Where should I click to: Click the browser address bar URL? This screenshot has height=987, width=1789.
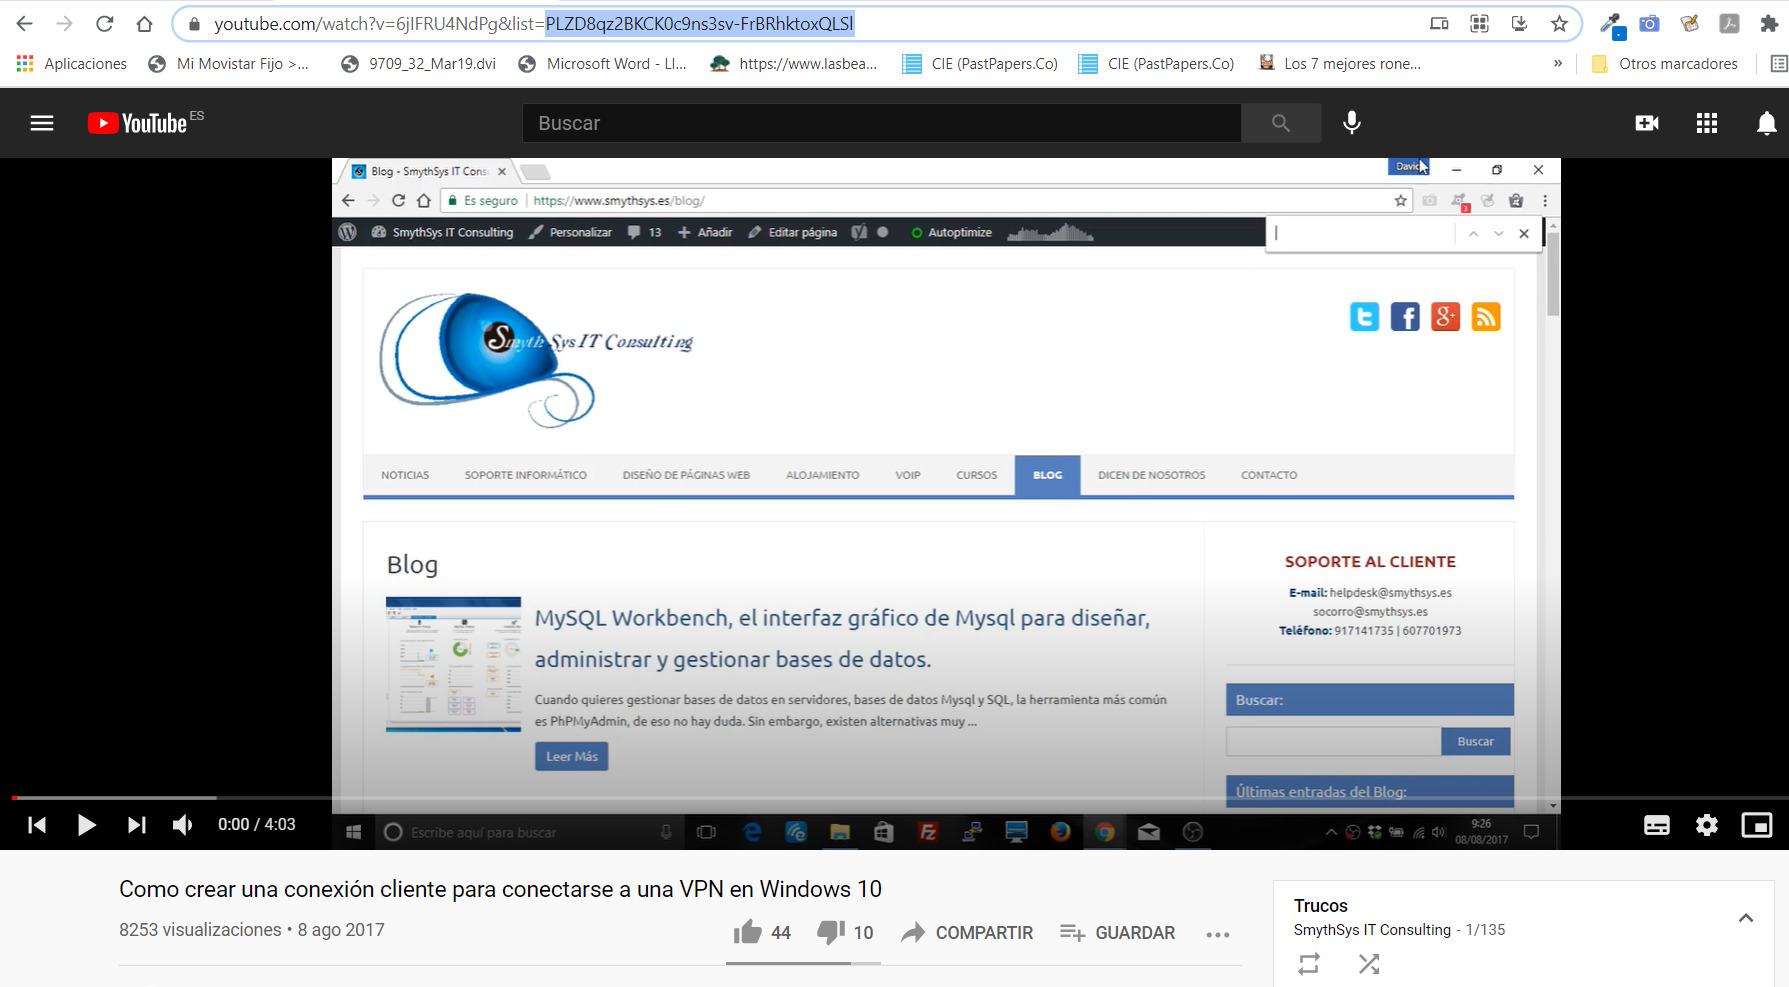534,24
